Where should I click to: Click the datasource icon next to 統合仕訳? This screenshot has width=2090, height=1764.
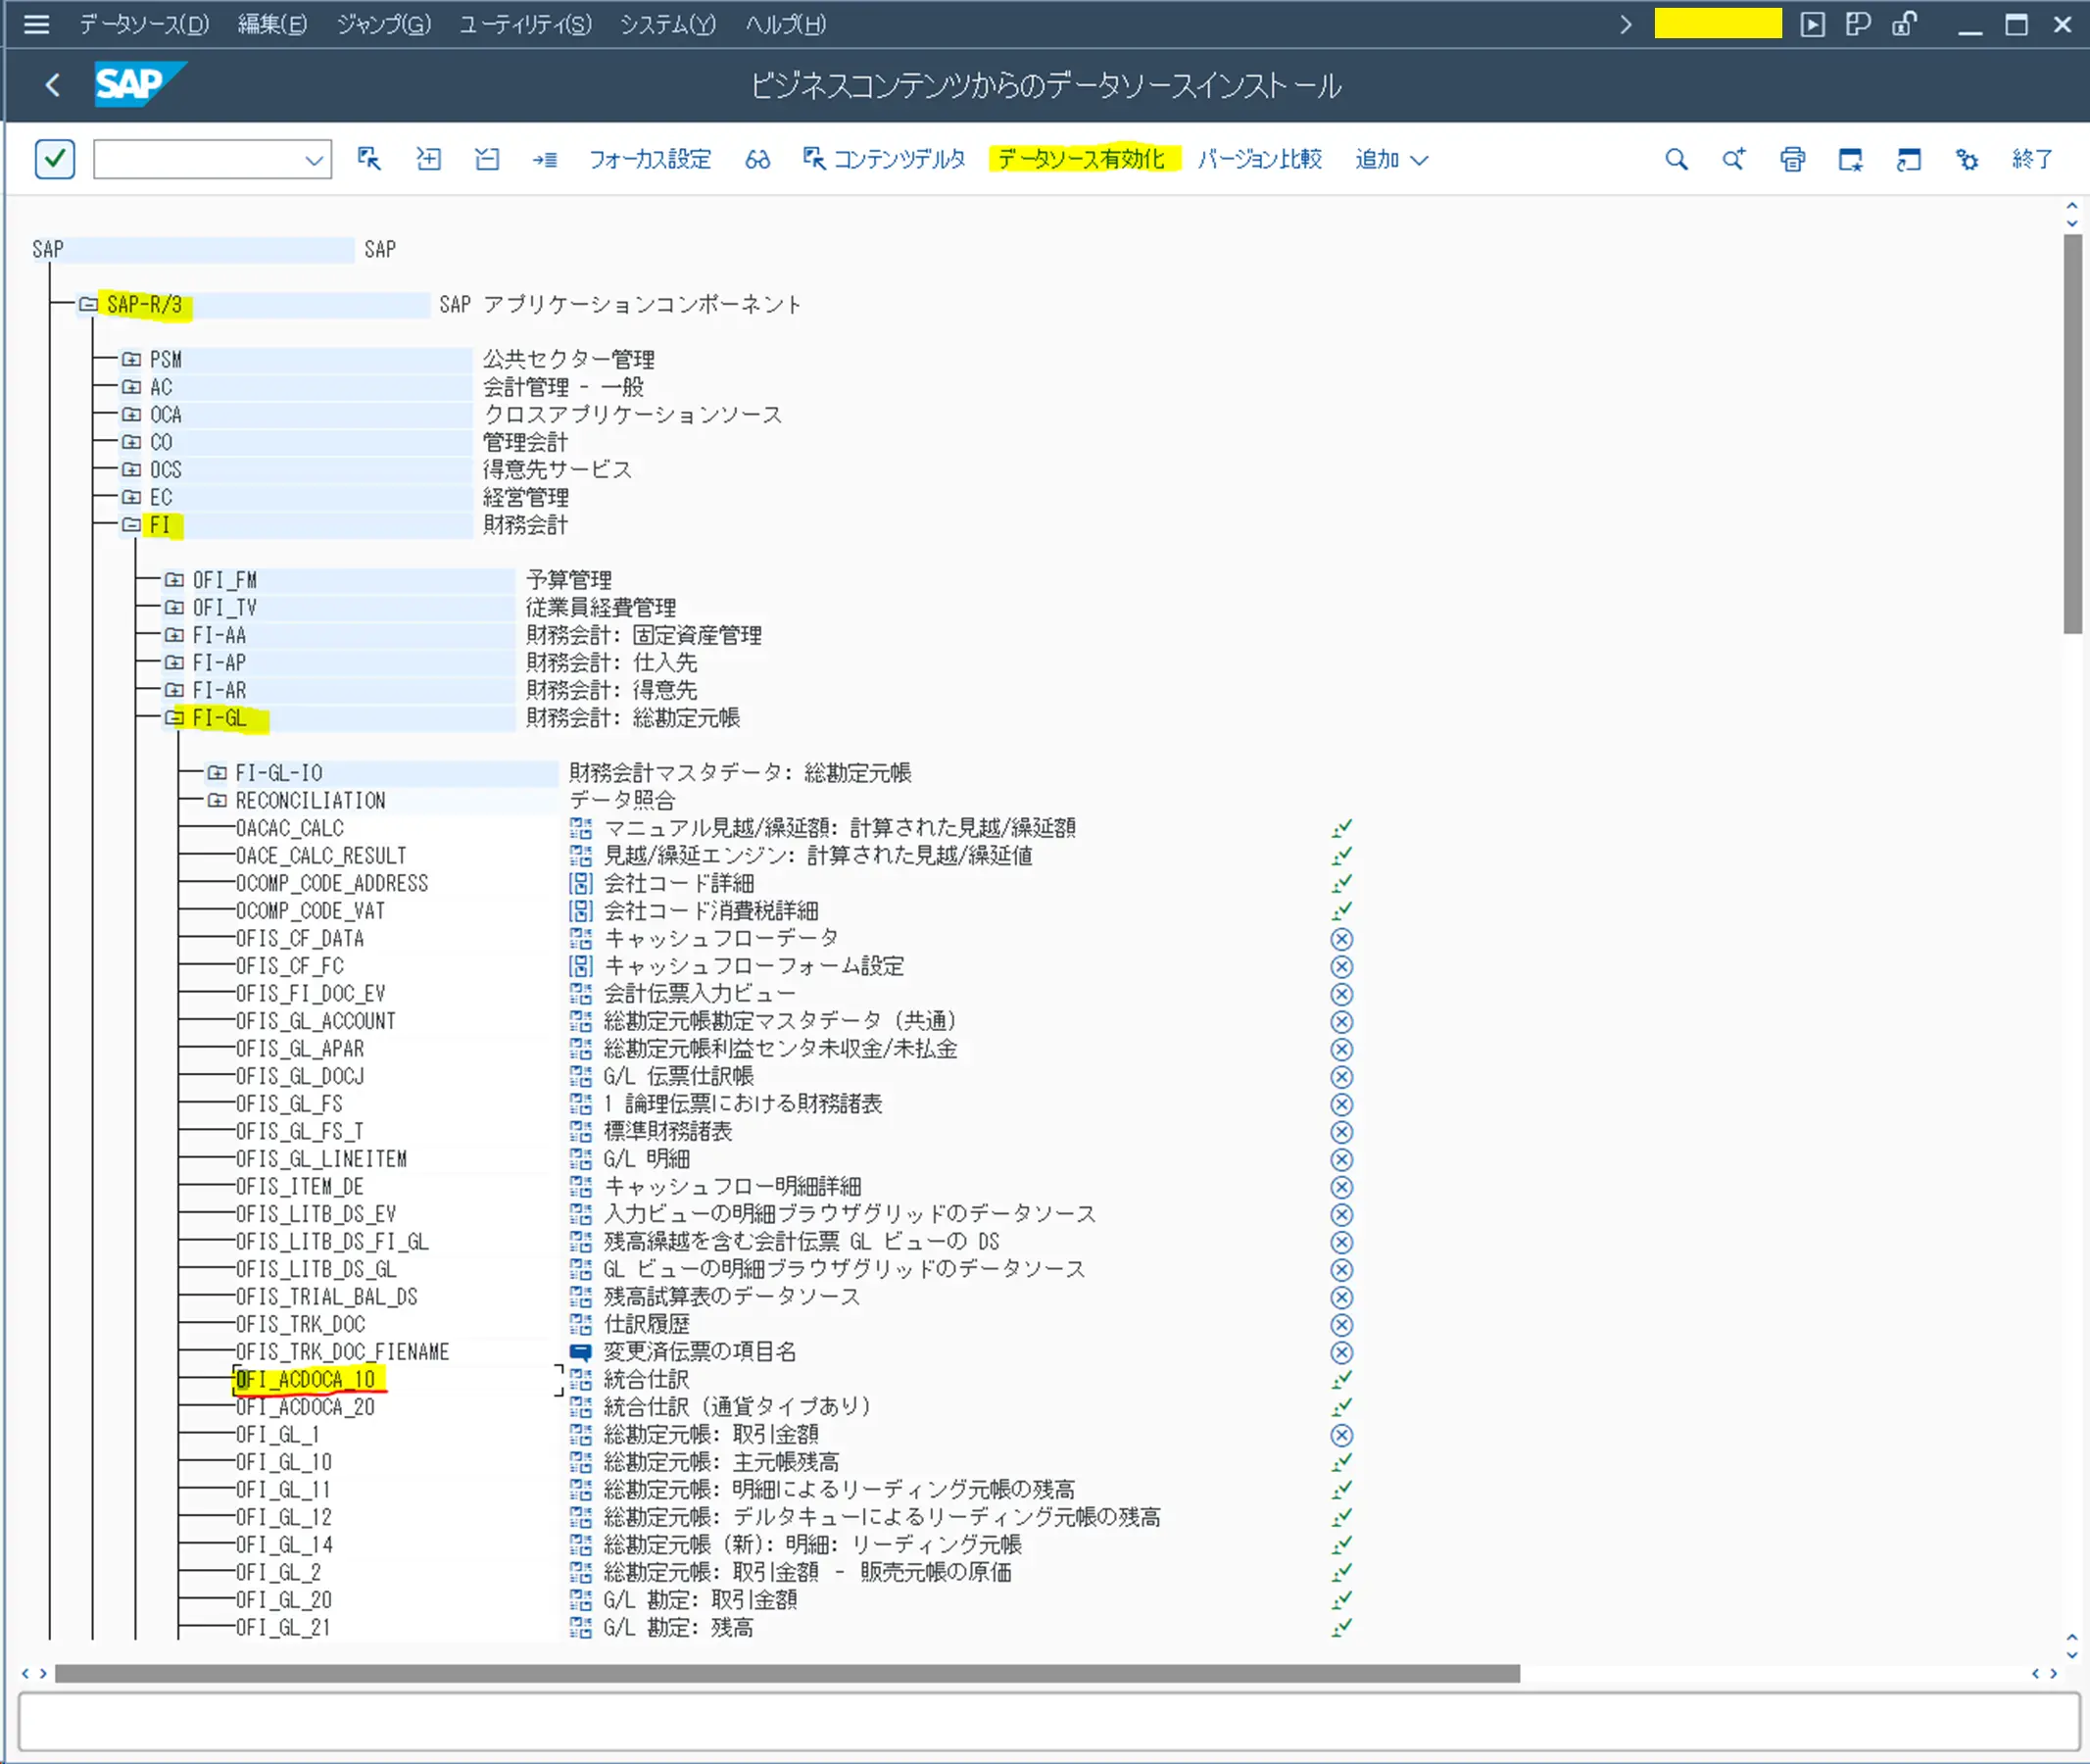580,1379
